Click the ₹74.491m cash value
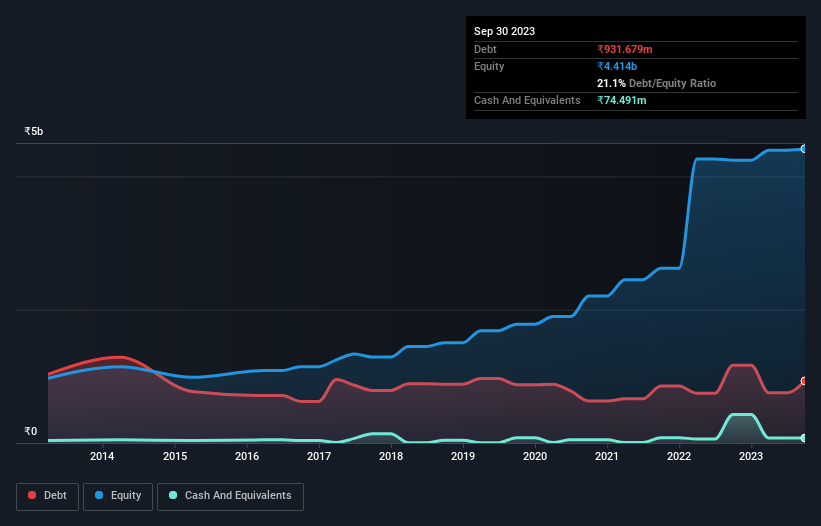 pyautogui.click(x=622, y=100)
